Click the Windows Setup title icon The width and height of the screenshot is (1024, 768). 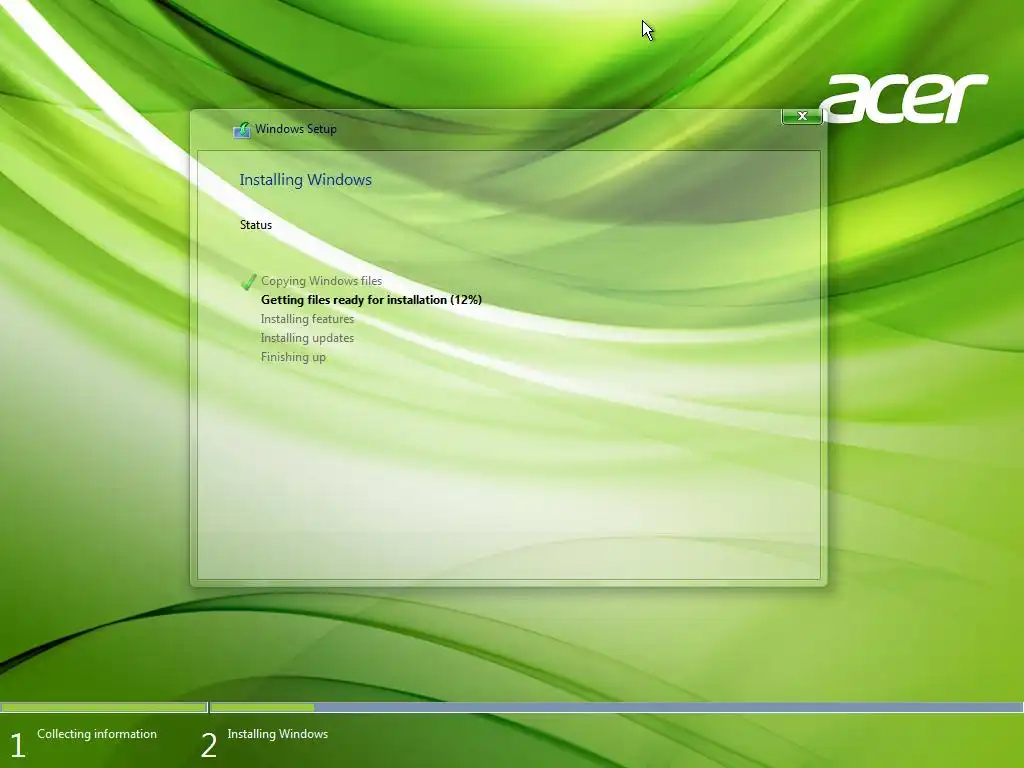242,130
